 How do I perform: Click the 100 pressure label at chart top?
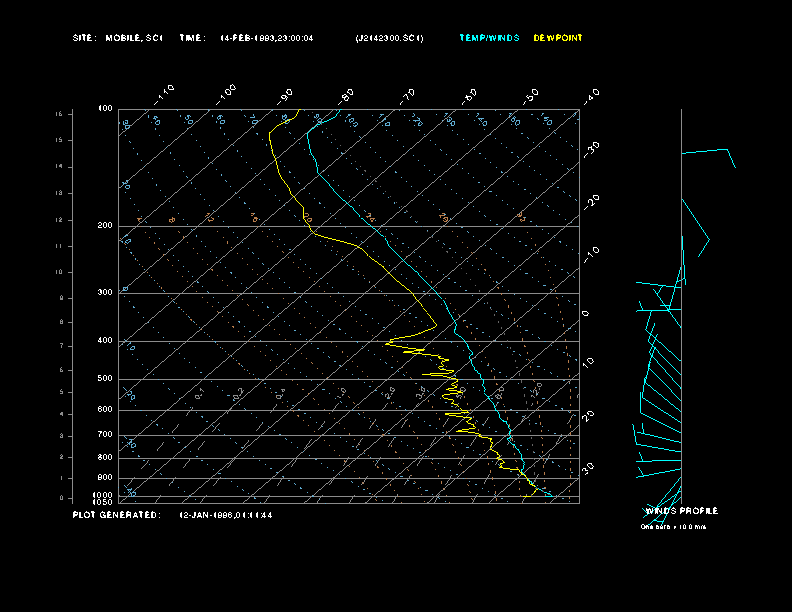105,108
